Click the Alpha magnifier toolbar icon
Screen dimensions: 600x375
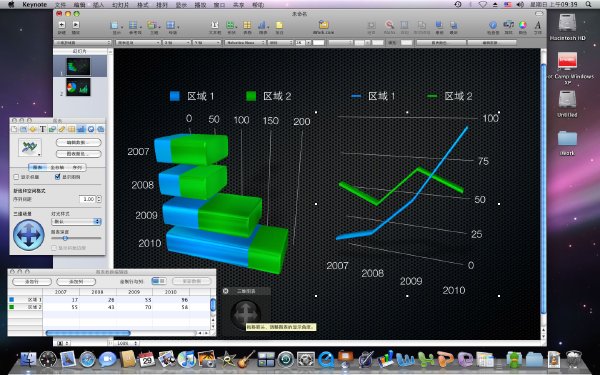click(x=389, y=25)
